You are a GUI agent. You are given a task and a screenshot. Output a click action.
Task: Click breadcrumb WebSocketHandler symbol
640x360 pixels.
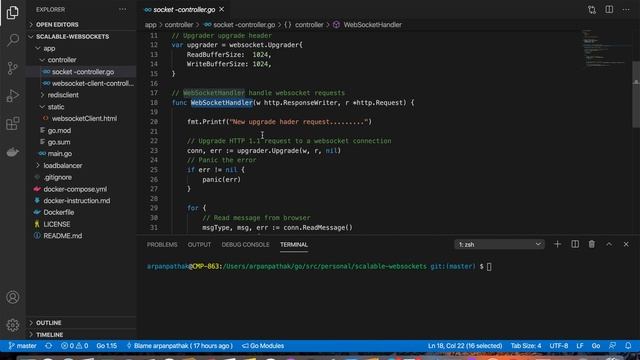(372, 24)
